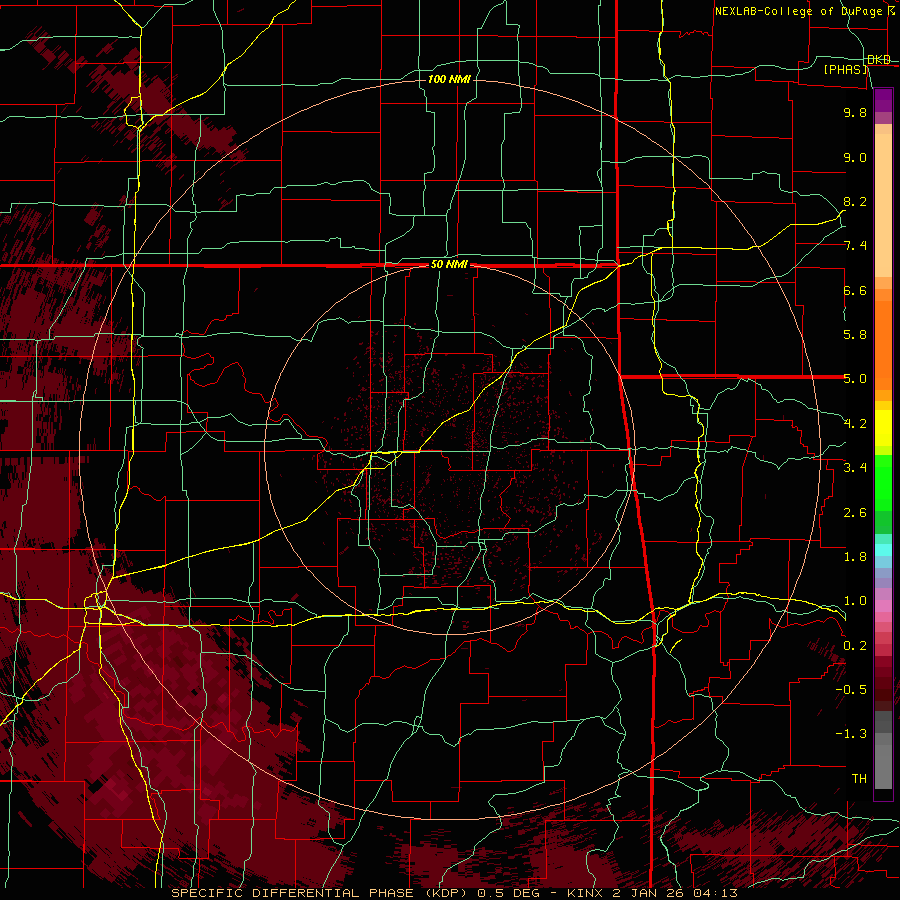Click the pink swatch on the legend
This screenshot has width=900, height=900.
(x=883, y=606)
